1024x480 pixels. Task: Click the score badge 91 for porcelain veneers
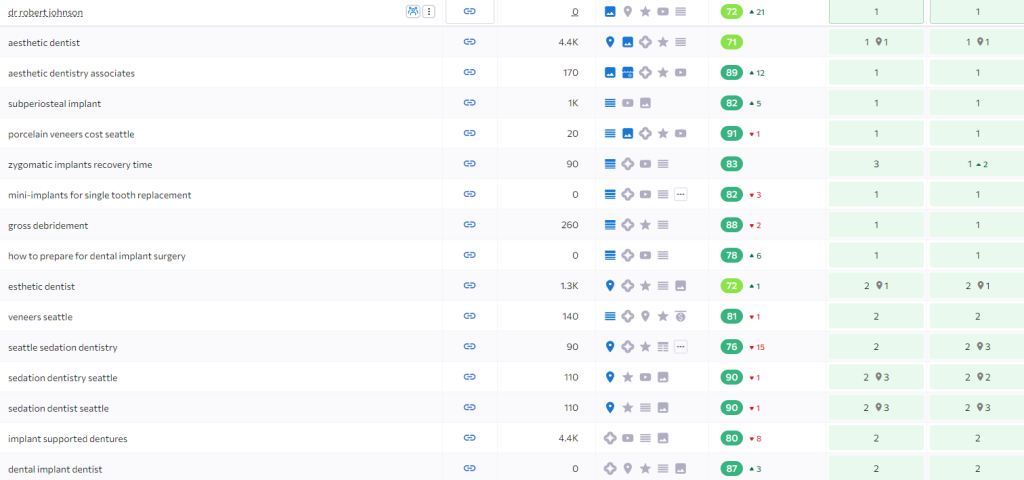click(732, 134)
